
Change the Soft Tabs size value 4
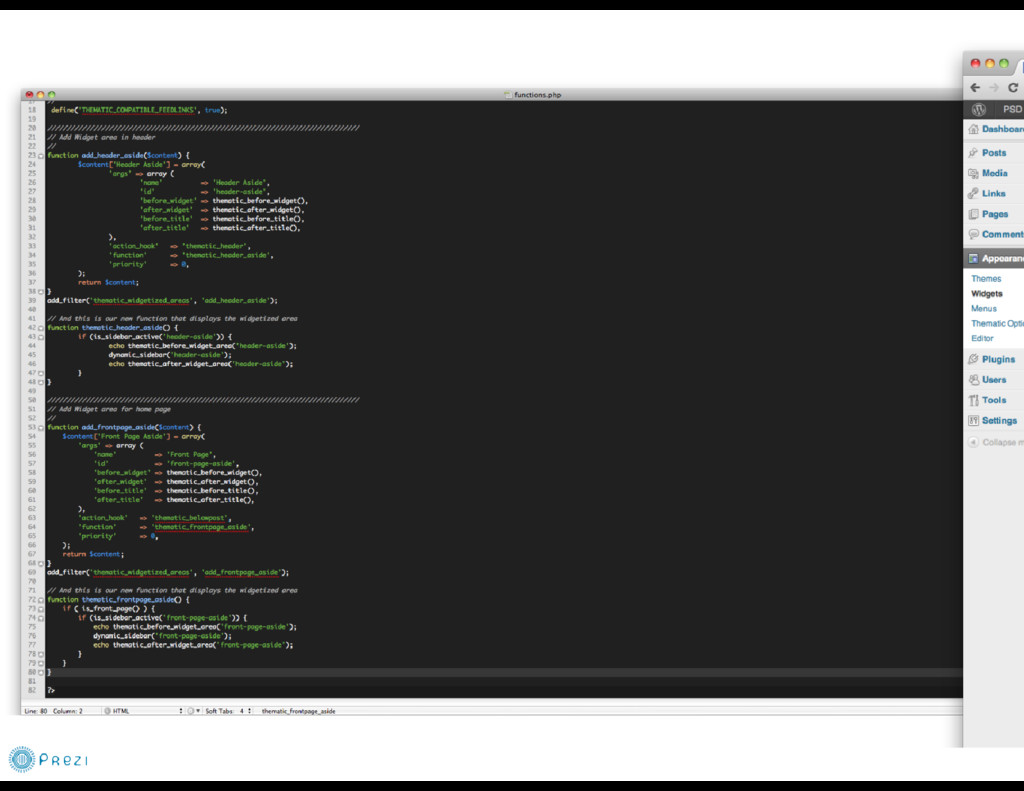pos(245,711)
